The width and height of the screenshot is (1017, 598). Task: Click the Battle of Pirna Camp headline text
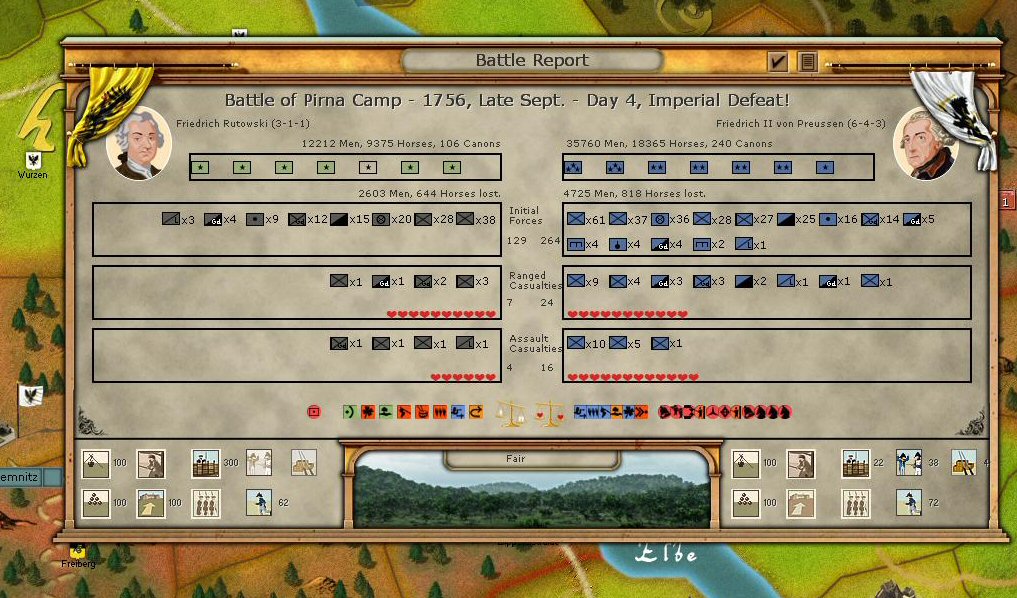pos(506,100)
